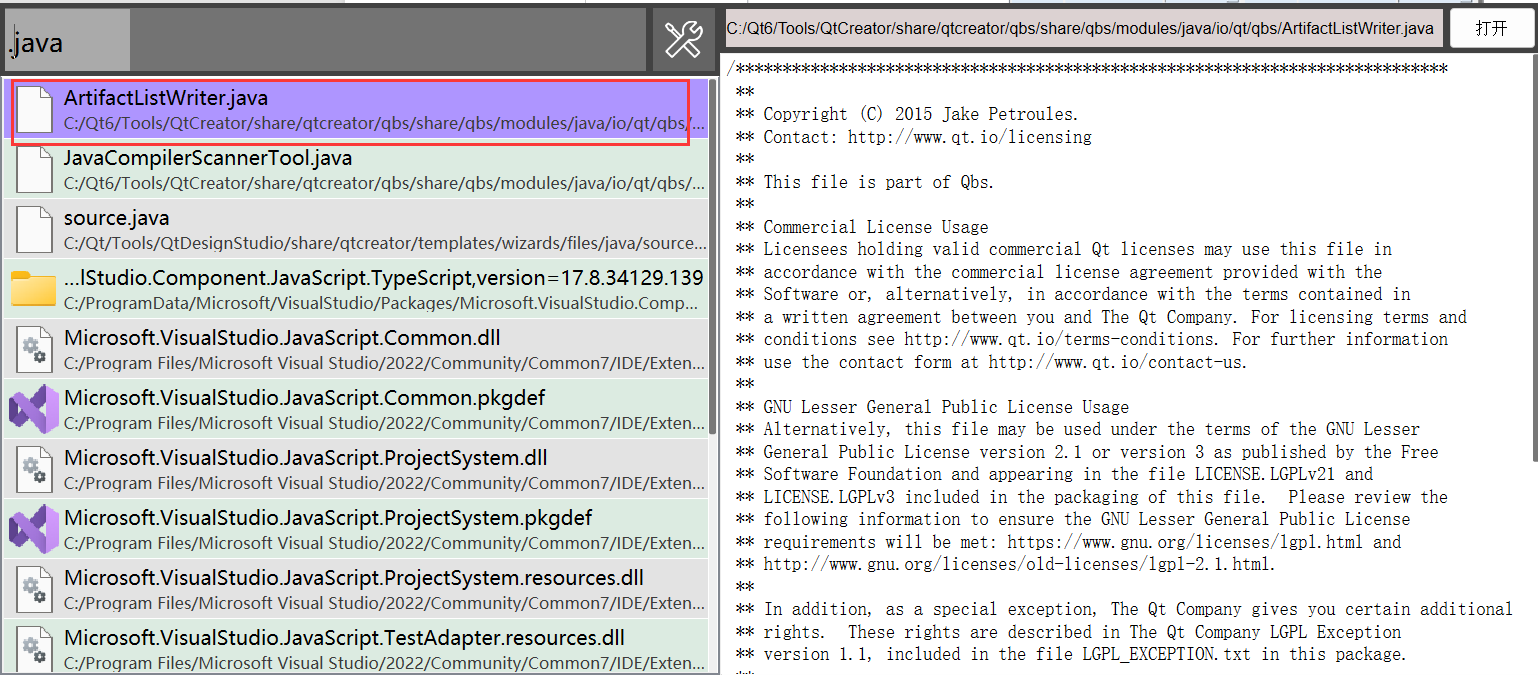The height and width of the screenshot is (675, 1538).
Task: Click file icon of JavaCompilerScannerTool.java
Action: coord(34,170)
